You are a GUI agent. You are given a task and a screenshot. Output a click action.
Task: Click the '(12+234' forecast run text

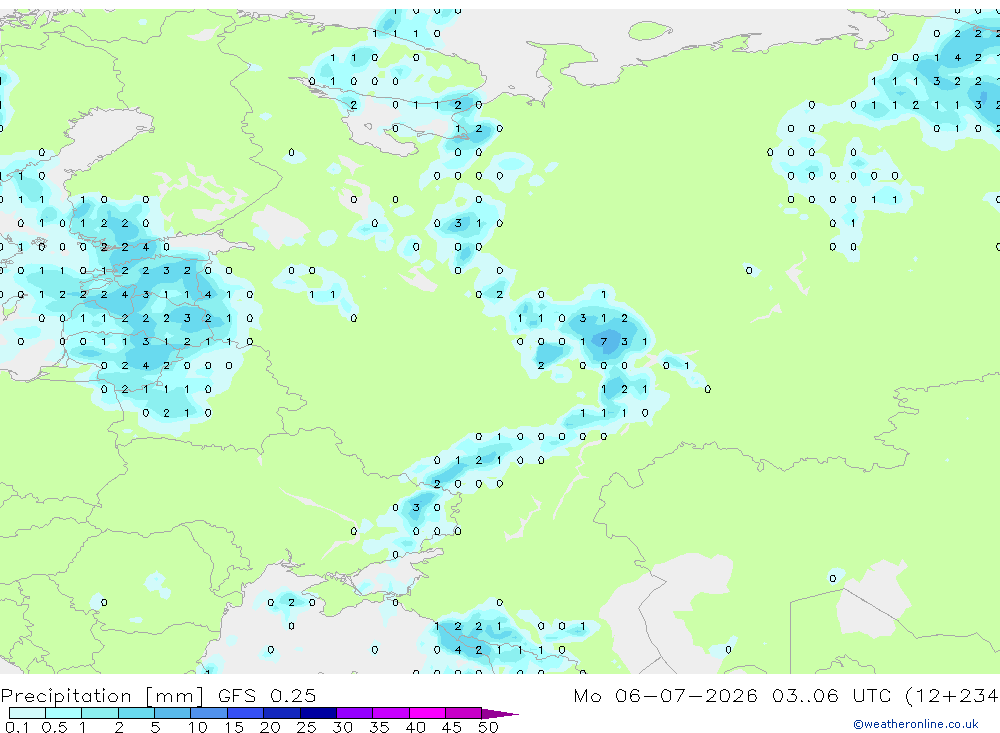click(x=952, y=696)
